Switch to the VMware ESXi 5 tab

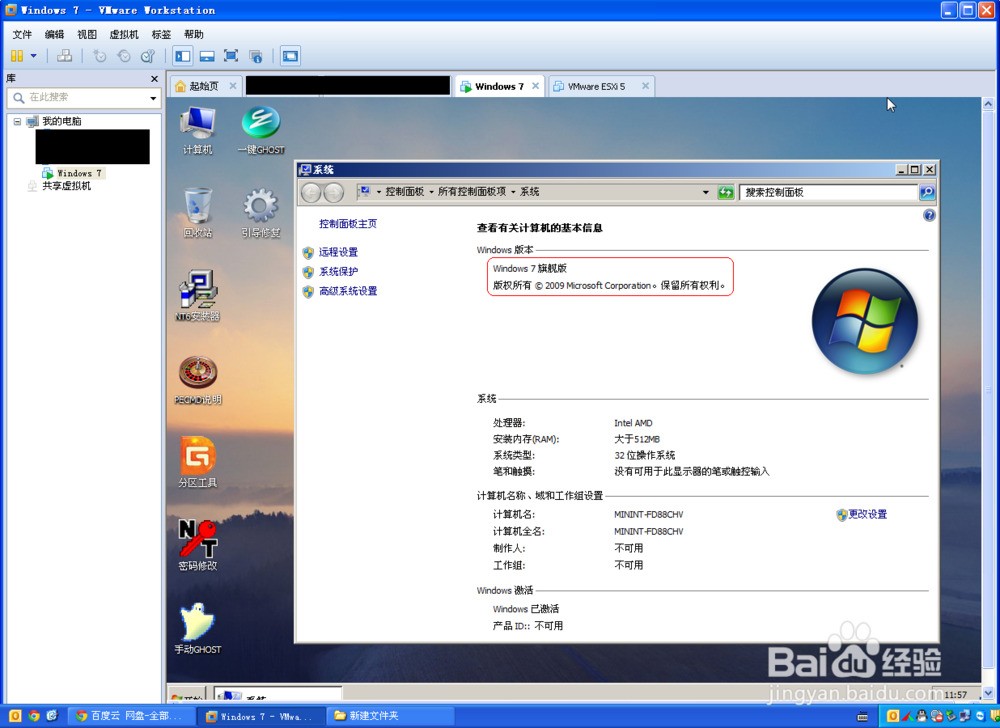click(596, 86)
